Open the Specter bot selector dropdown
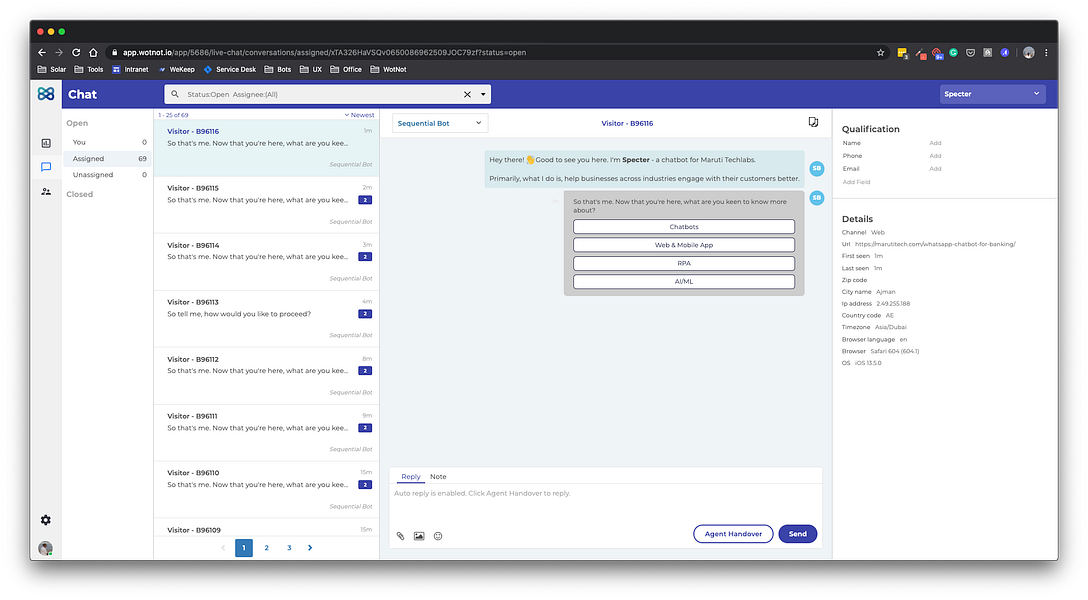The width and height of the screenshot is (1088, 600). click(992, 94)
